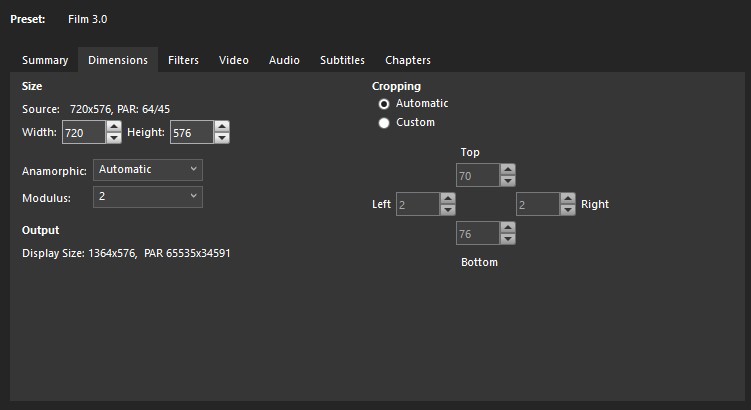Click the source text 720x576, PAR: 64/45
This screenshot has width=751, height=410.
(120, 109)
